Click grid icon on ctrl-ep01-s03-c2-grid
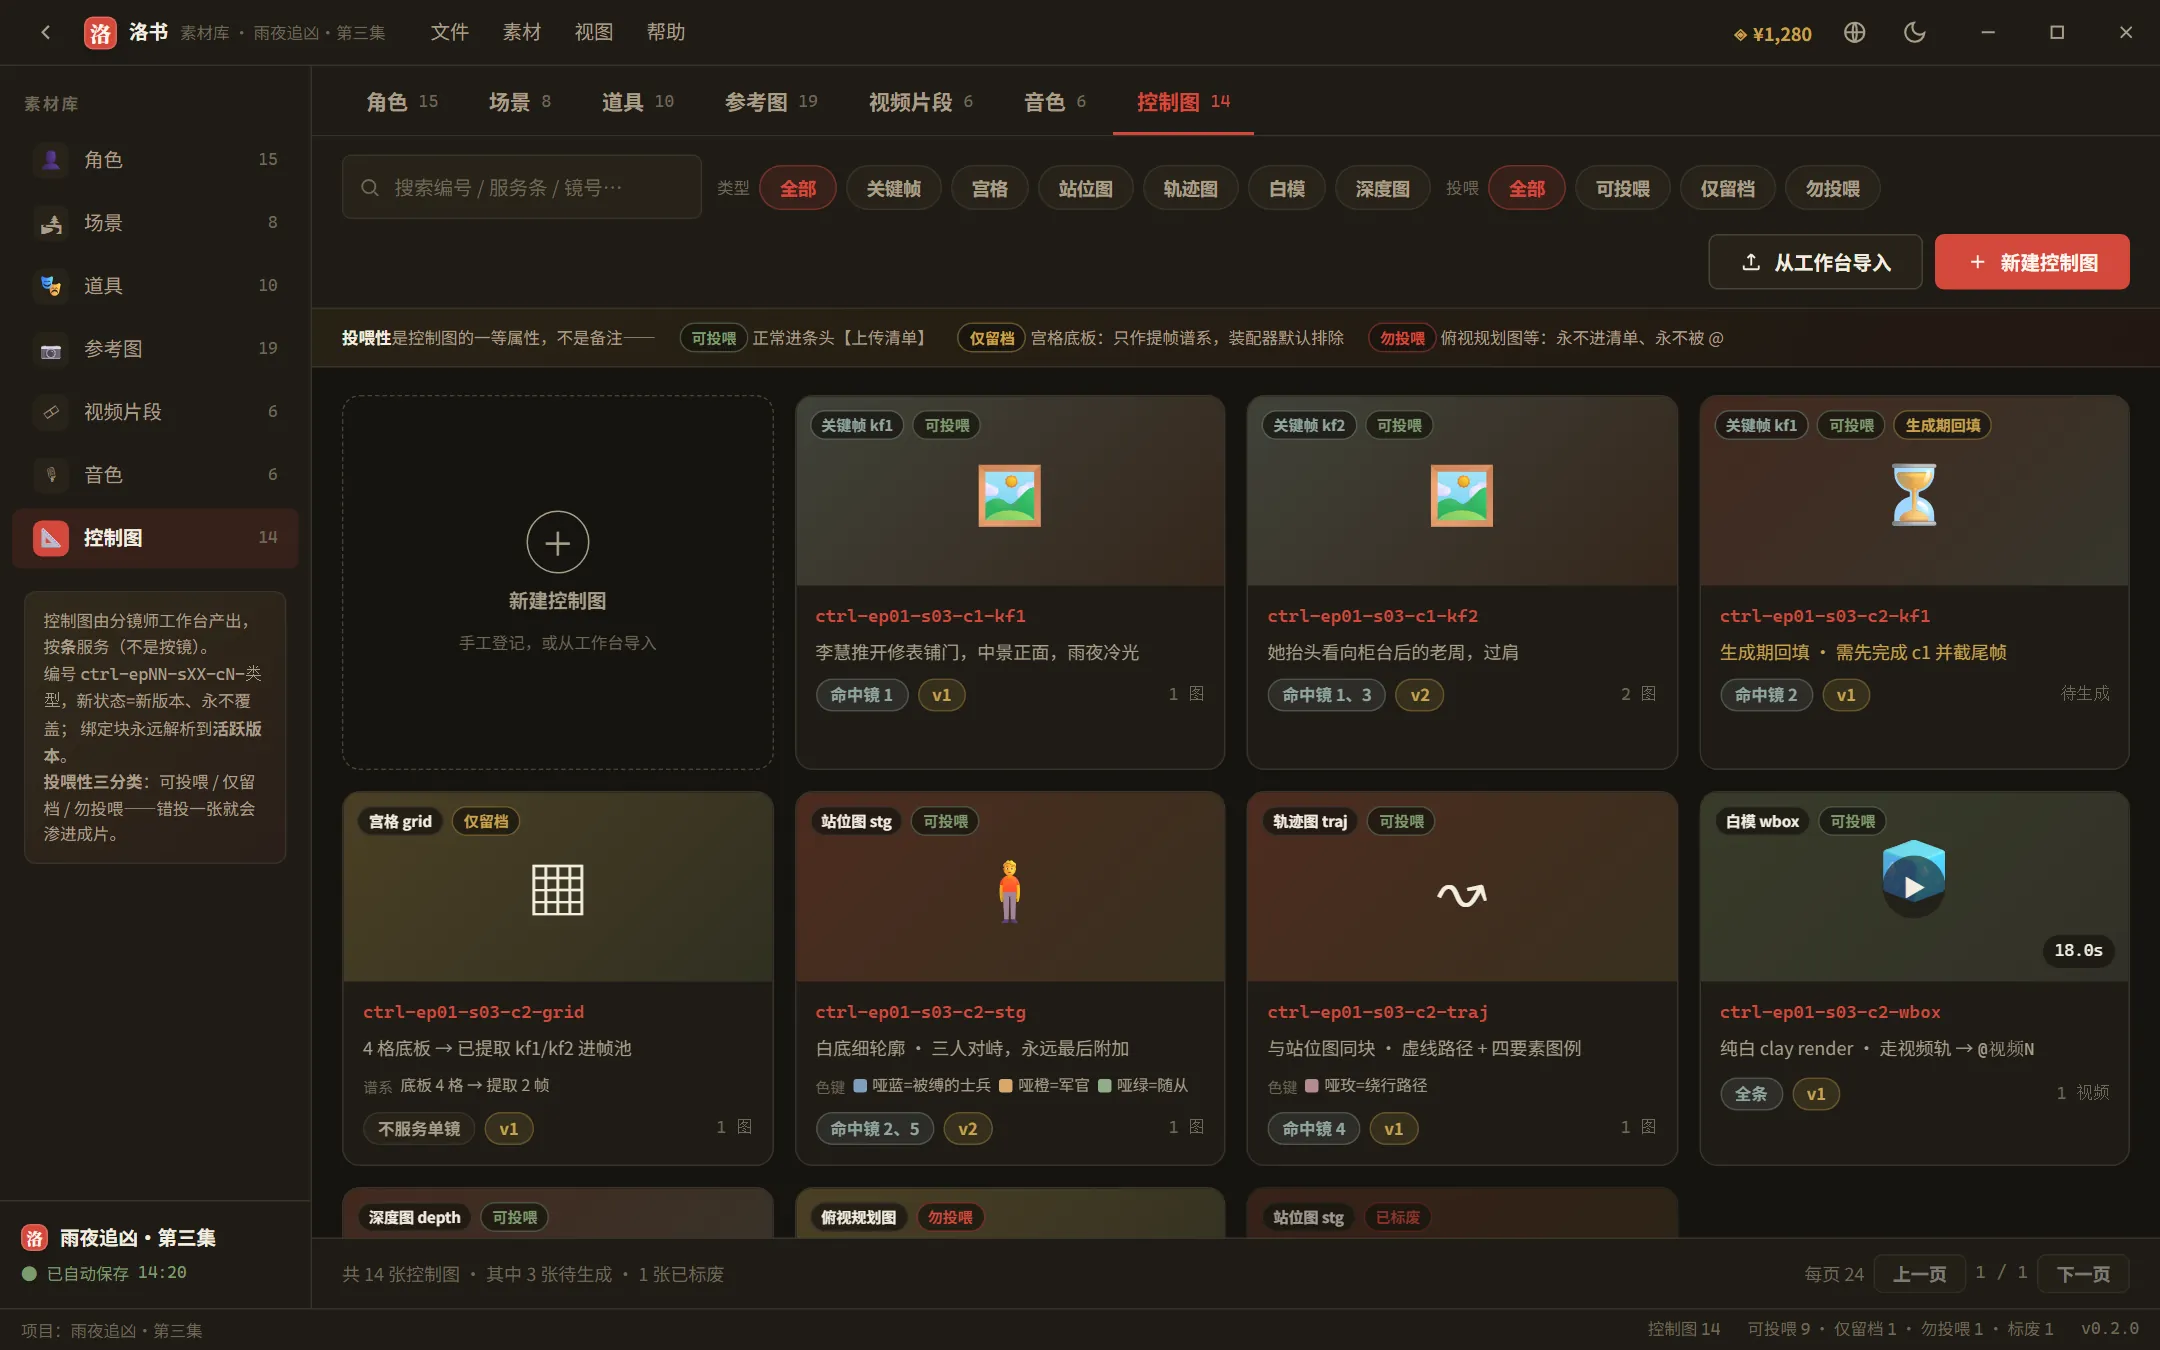 coord(557,890)
